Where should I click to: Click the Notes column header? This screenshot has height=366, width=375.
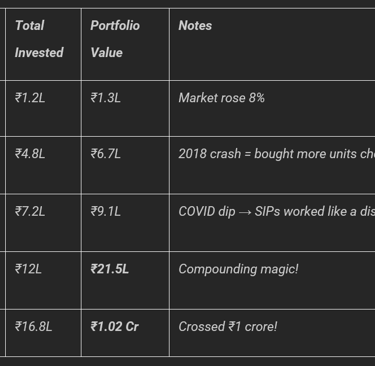[x=195, y=26]
